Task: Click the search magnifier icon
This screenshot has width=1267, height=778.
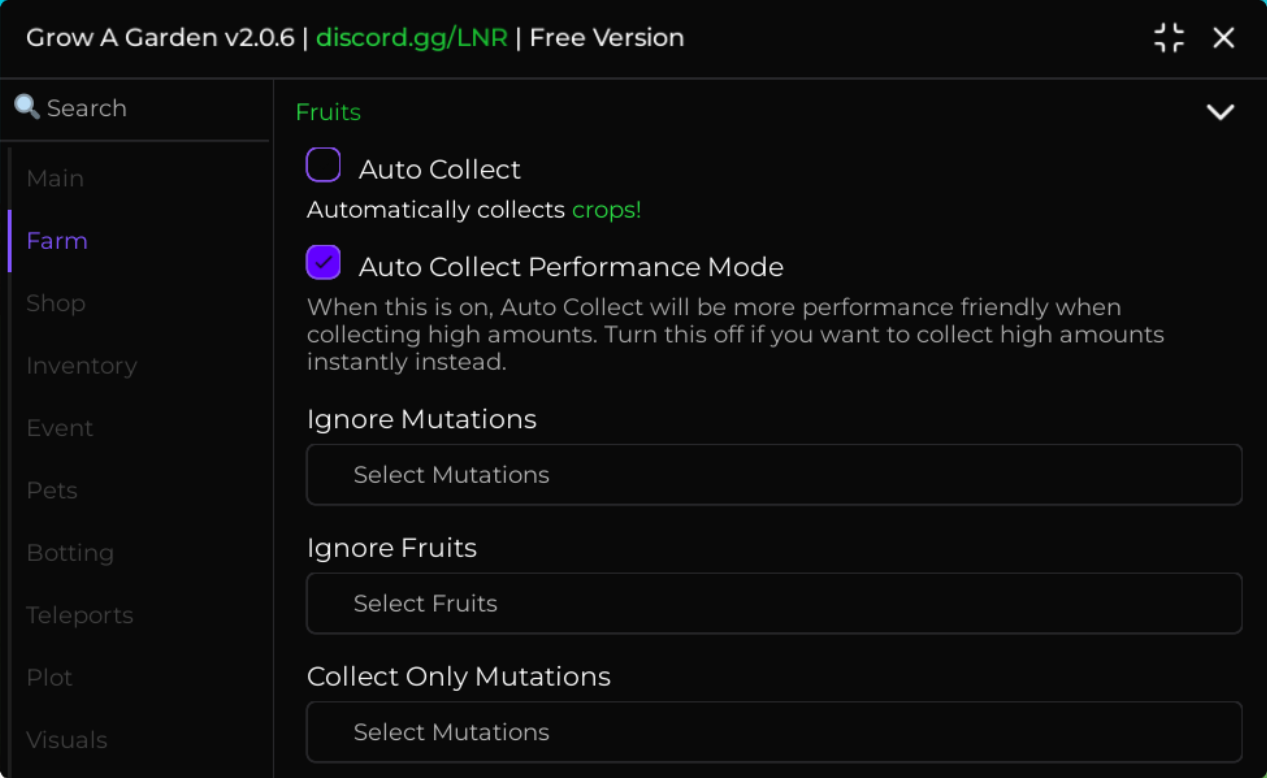Action: point(27,107)
